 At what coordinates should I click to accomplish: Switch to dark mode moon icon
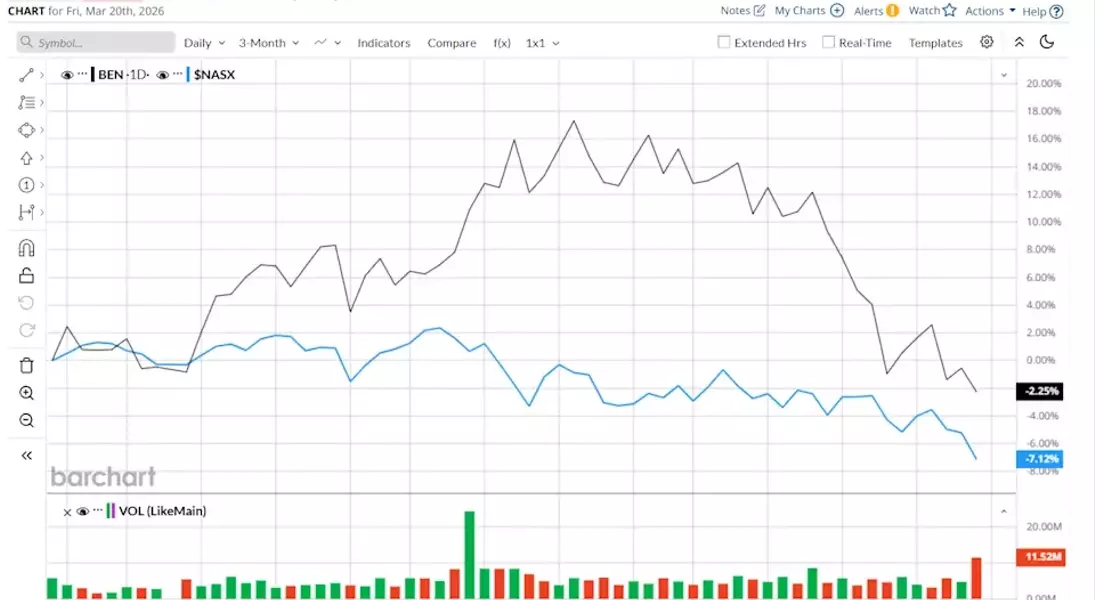1047,42
